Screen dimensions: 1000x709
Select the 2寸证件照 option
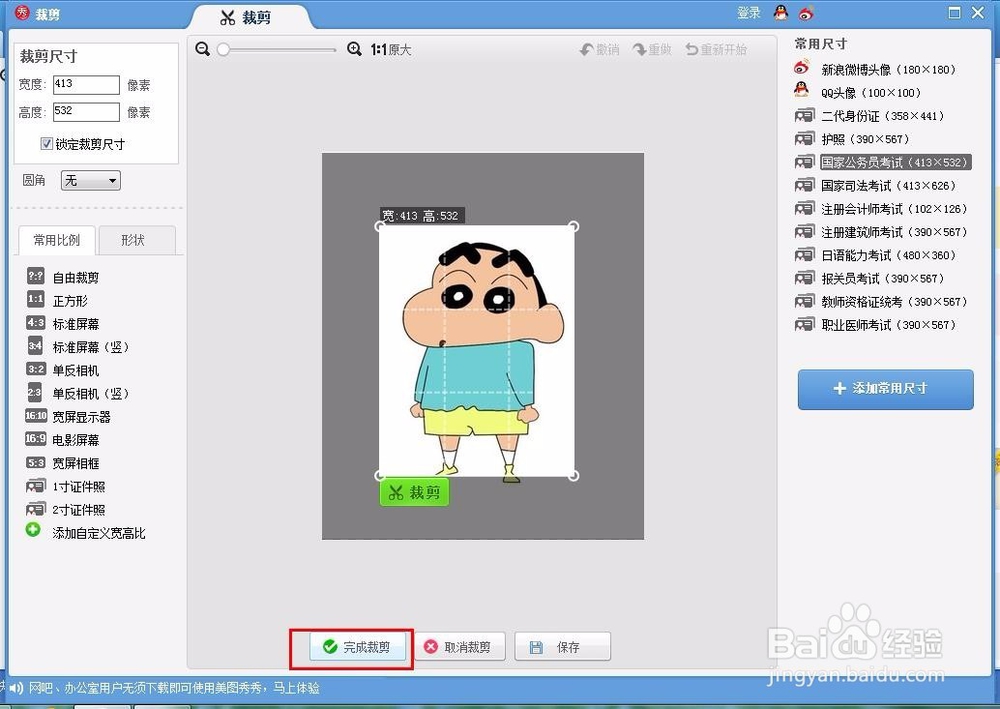click(x=66, y=509)
